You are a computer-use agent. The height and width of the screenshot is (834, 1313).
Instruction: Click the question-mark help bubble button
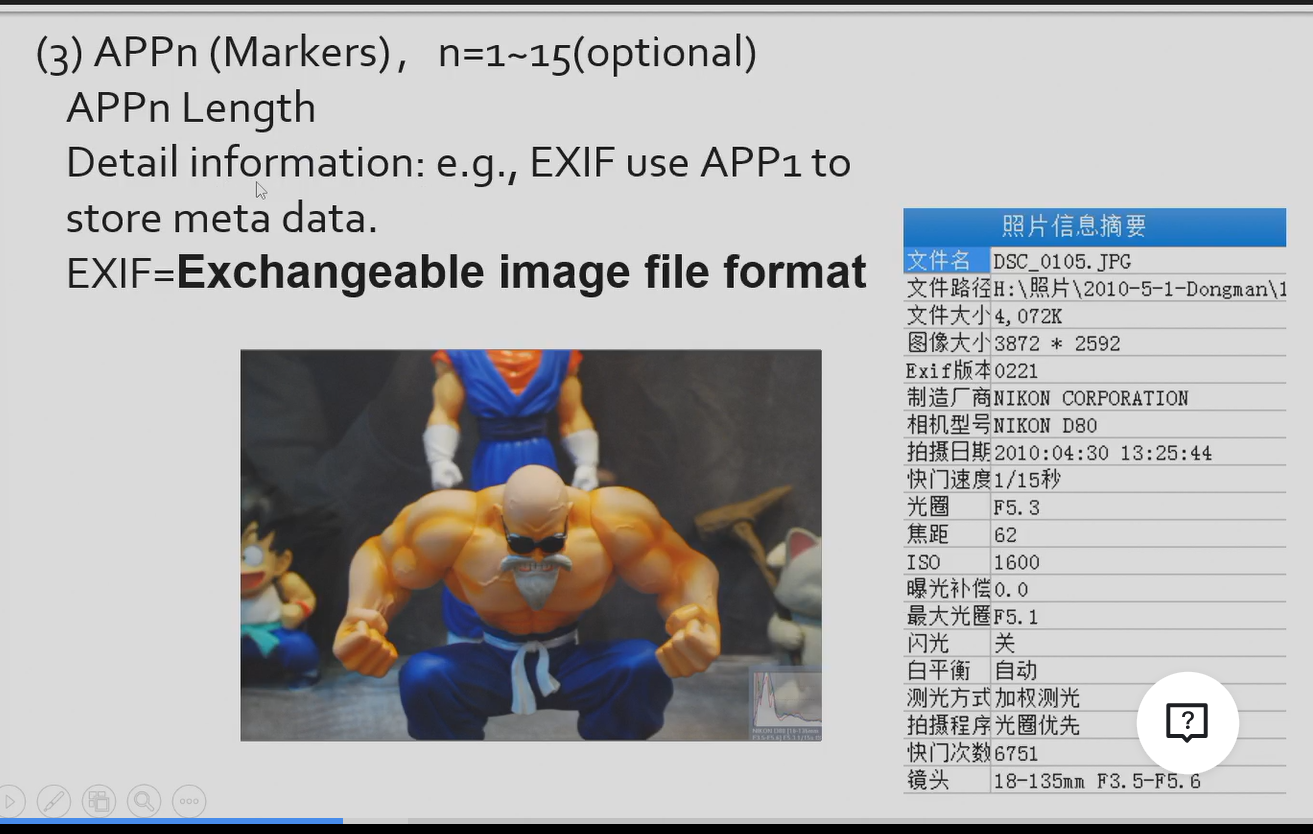[x=1188, y=722]
